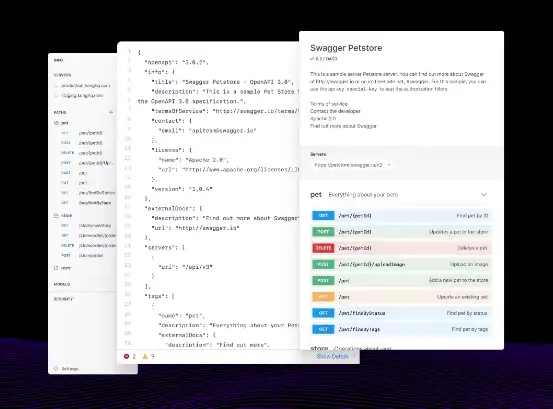Select the production server in the sidebar
Viewport: 553px width, 409px height.
(86, 86)
